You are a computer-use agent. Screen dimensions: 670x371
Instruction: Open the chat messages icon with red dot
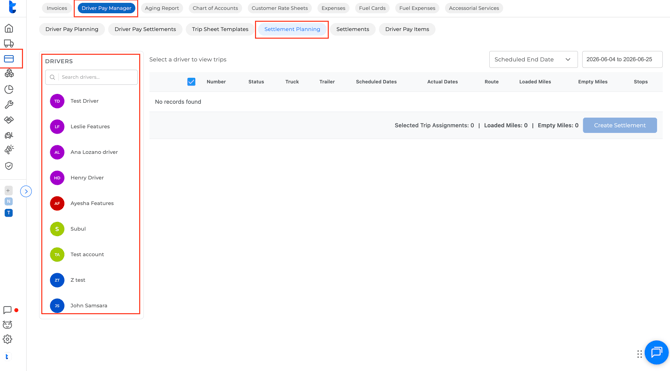pos(7,310)
